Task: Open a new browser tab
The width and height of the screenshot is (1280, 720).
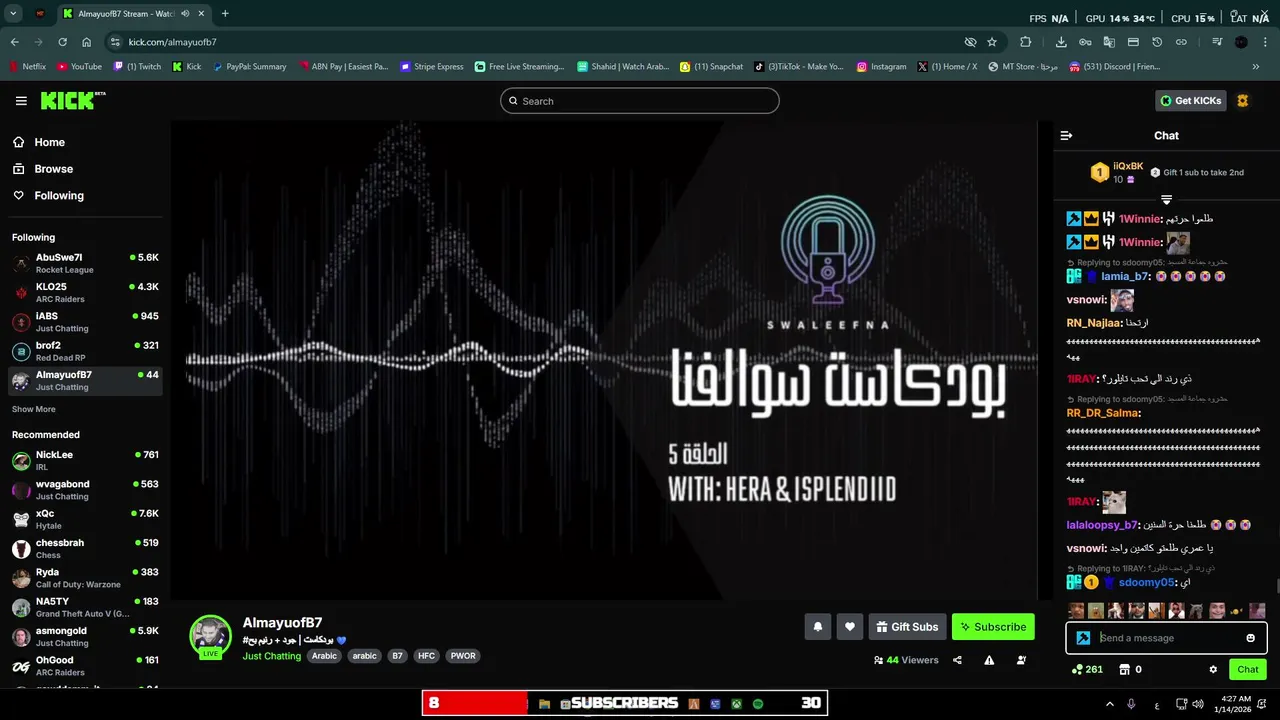Action: [225, 14]
